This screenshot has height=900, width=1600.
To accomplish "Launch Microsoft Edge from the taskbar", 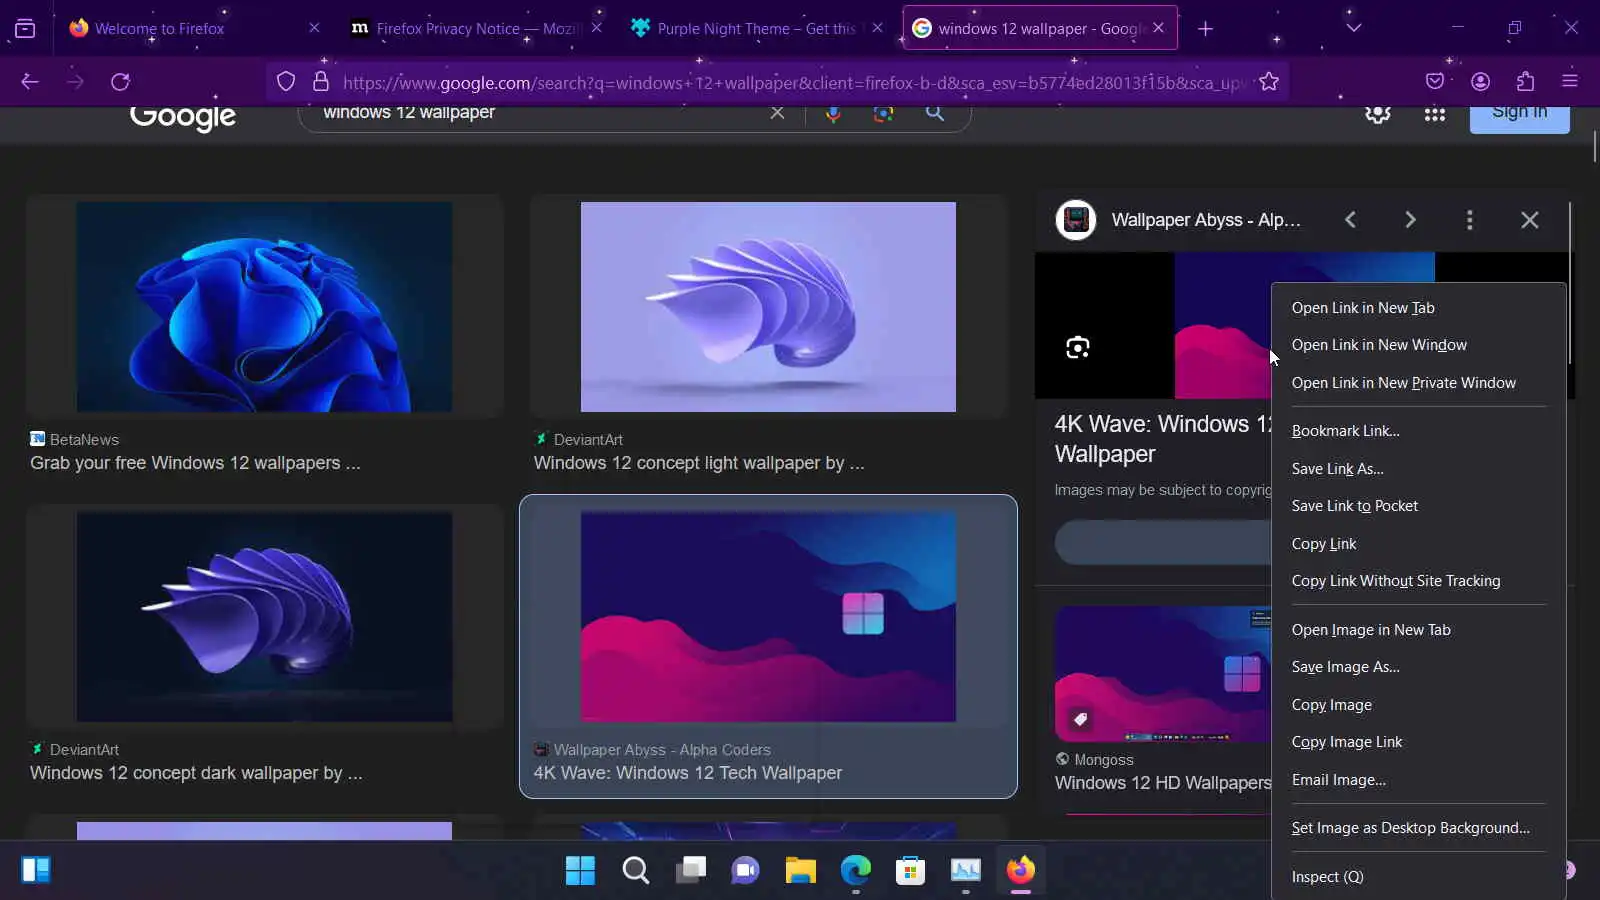I will pyautogui.click(x=856, y=871).
